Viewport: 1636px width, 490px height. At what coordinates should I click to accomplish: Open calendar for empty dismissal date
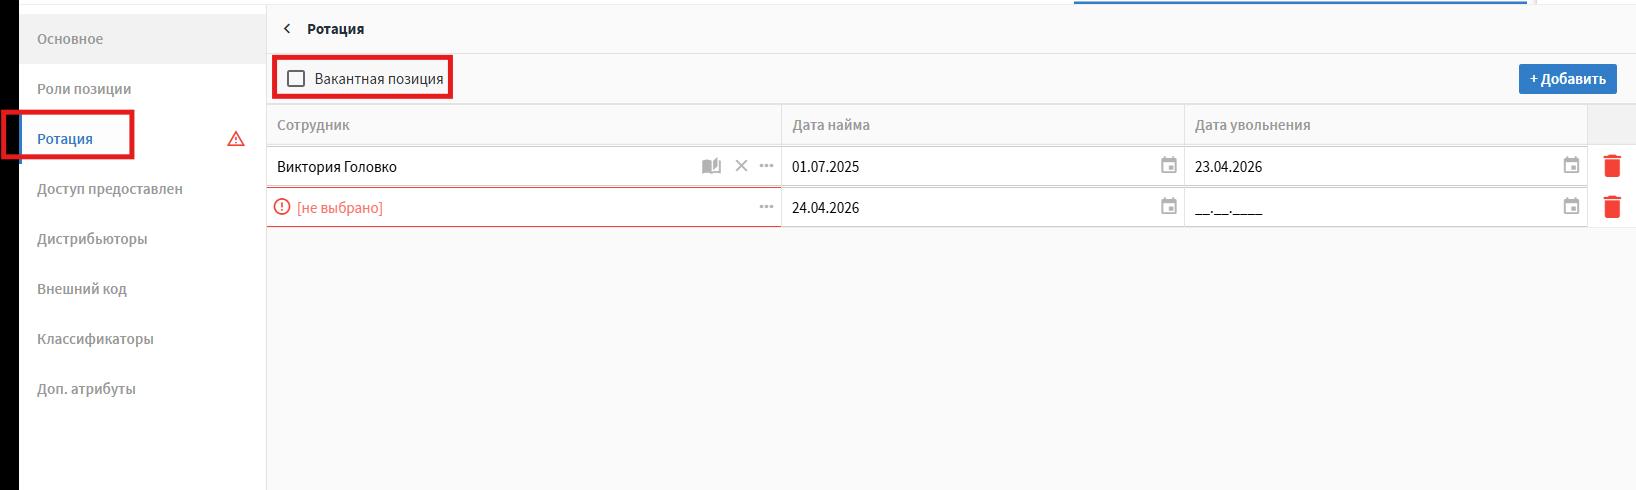pyautogui.click(x=1571, y=207)
